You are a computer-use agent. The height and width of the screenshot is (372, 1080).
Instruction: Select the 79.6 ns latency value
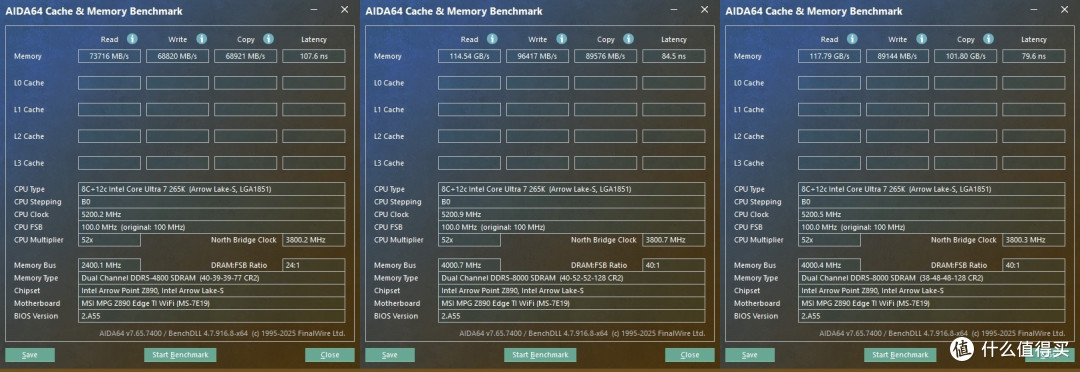coord(1034,56)
